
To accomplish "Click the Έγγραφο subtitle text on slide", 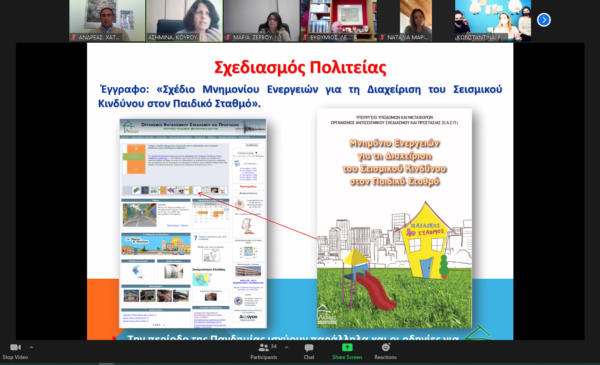I will click(x=300, y=96).
